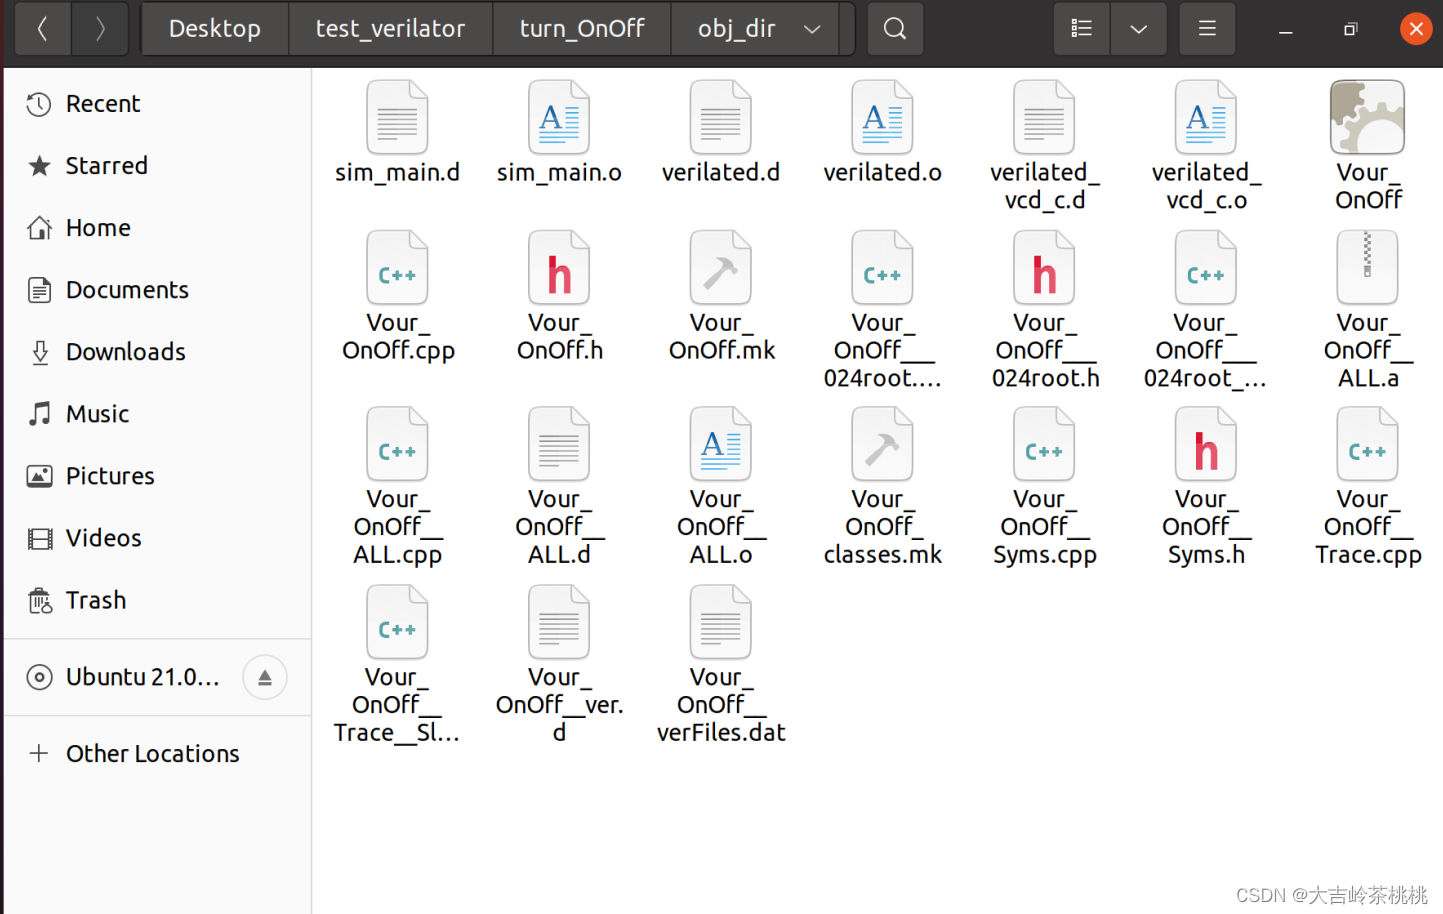Click the Vour_OnOff.mk filename label
Screen dimensions: 1443x914
721,337
